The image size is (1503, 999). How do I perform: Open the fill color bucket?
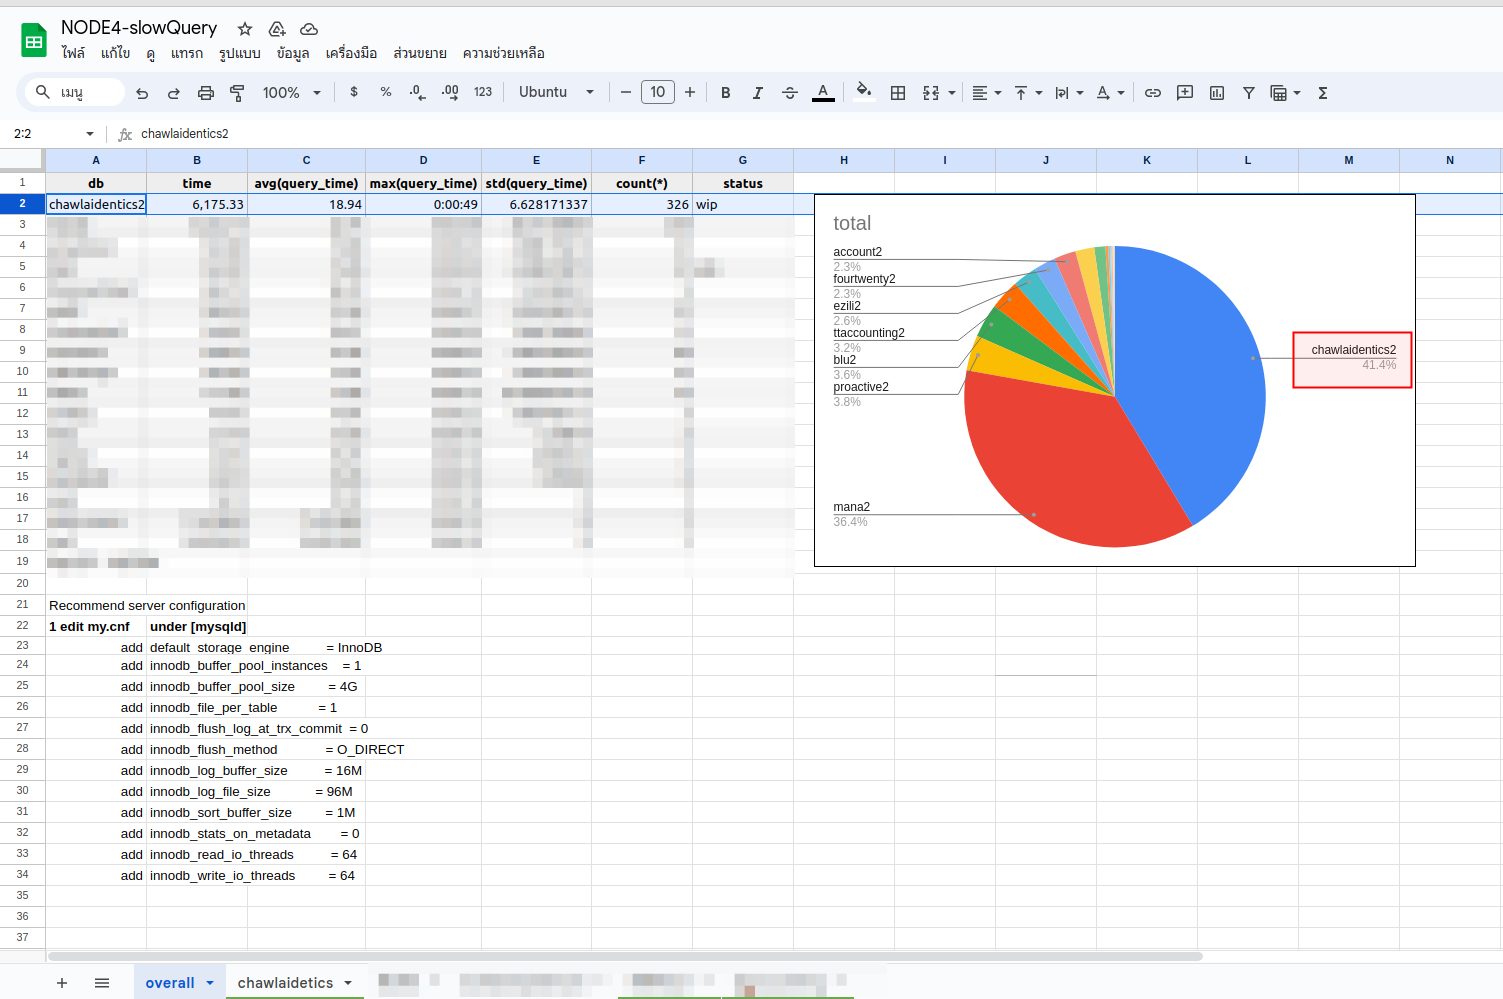(864, 92)
